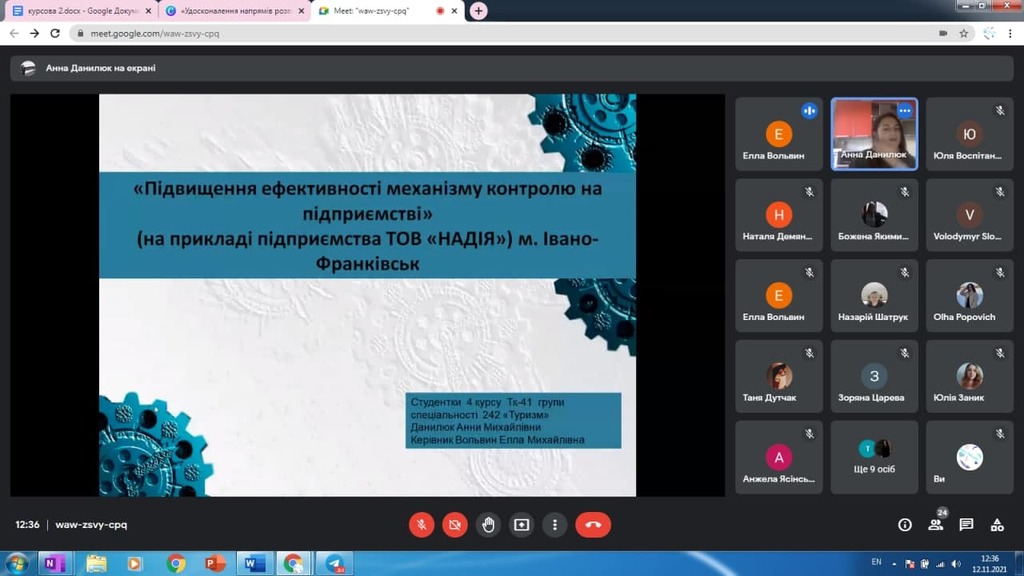Screen dimensions: 1024x576
Task: Bookmark this page with the star icon
Action: [964, 33]
